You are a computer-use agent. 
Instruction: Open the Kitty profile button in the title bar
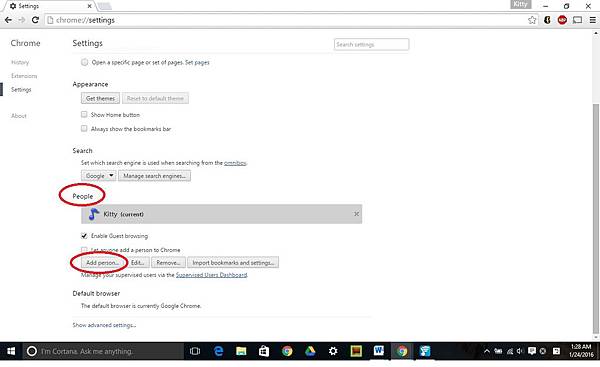(520, 4)
